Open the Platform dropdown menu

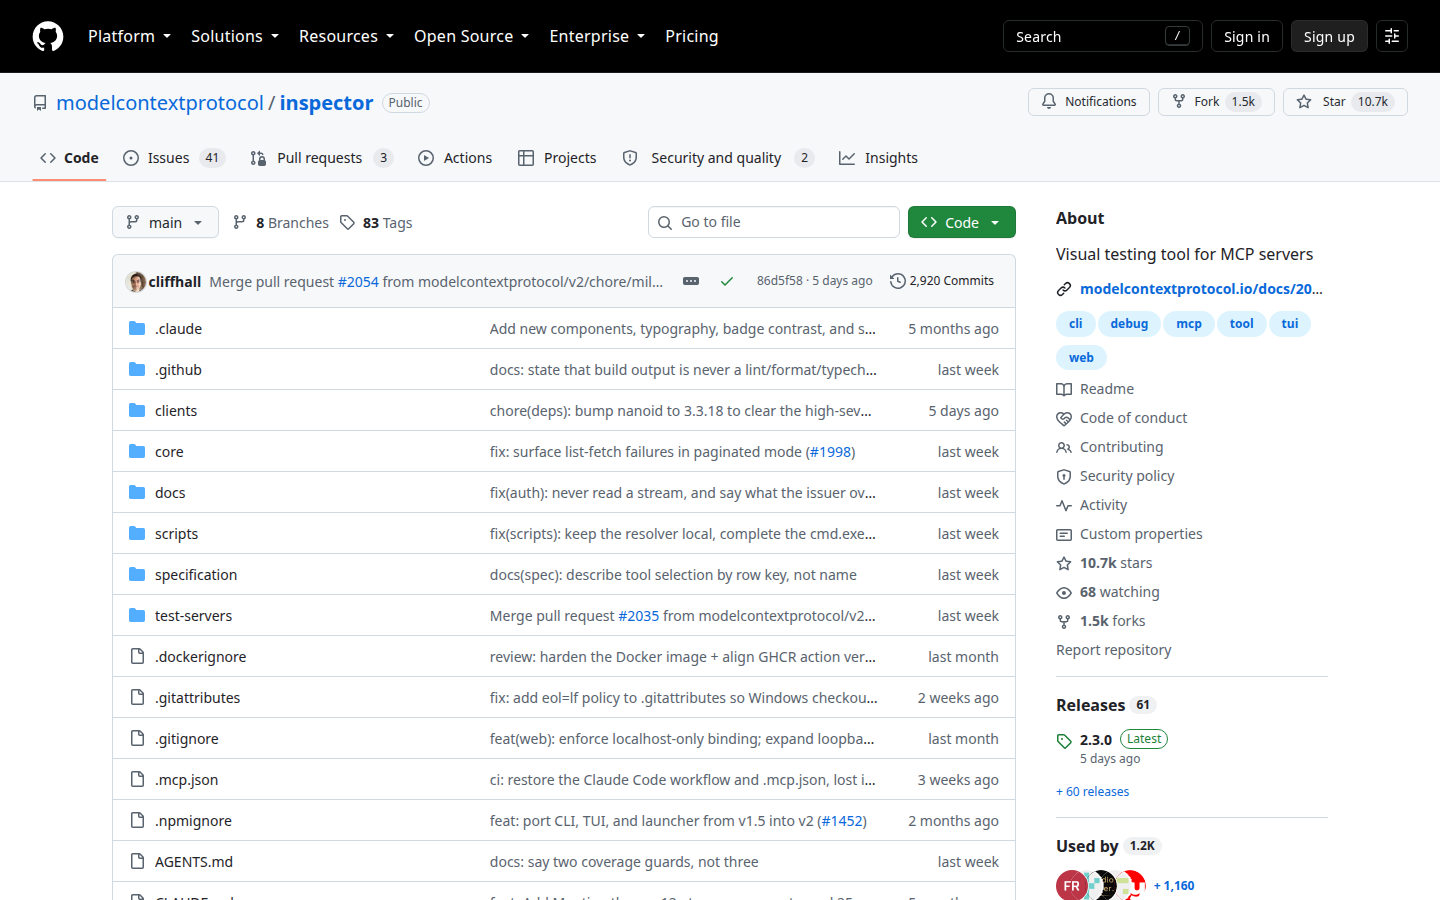point(129,36)
